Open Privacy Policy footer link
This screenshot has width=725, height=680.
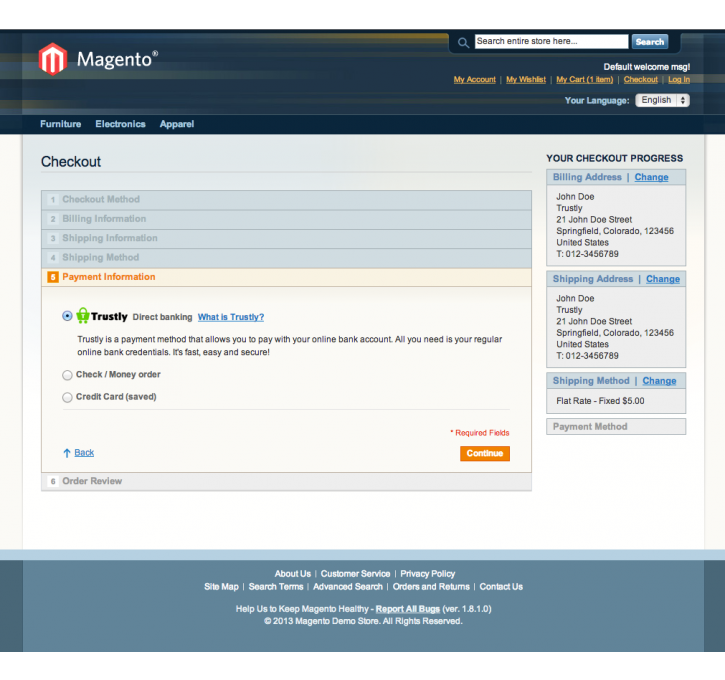pyautogui.click(x=428, y=574)
